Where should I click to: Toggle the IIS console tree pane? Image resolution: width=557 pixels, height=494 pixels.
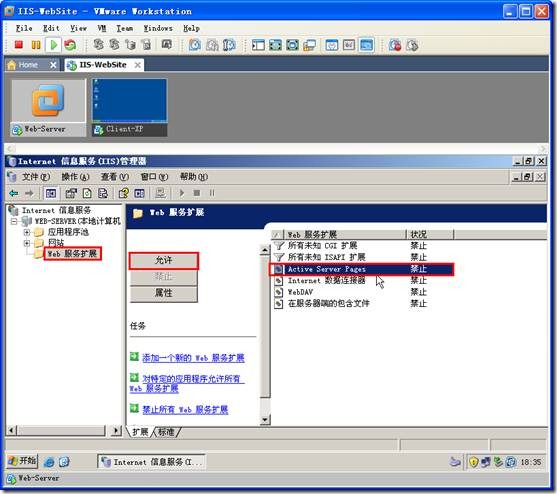[51, 193]
